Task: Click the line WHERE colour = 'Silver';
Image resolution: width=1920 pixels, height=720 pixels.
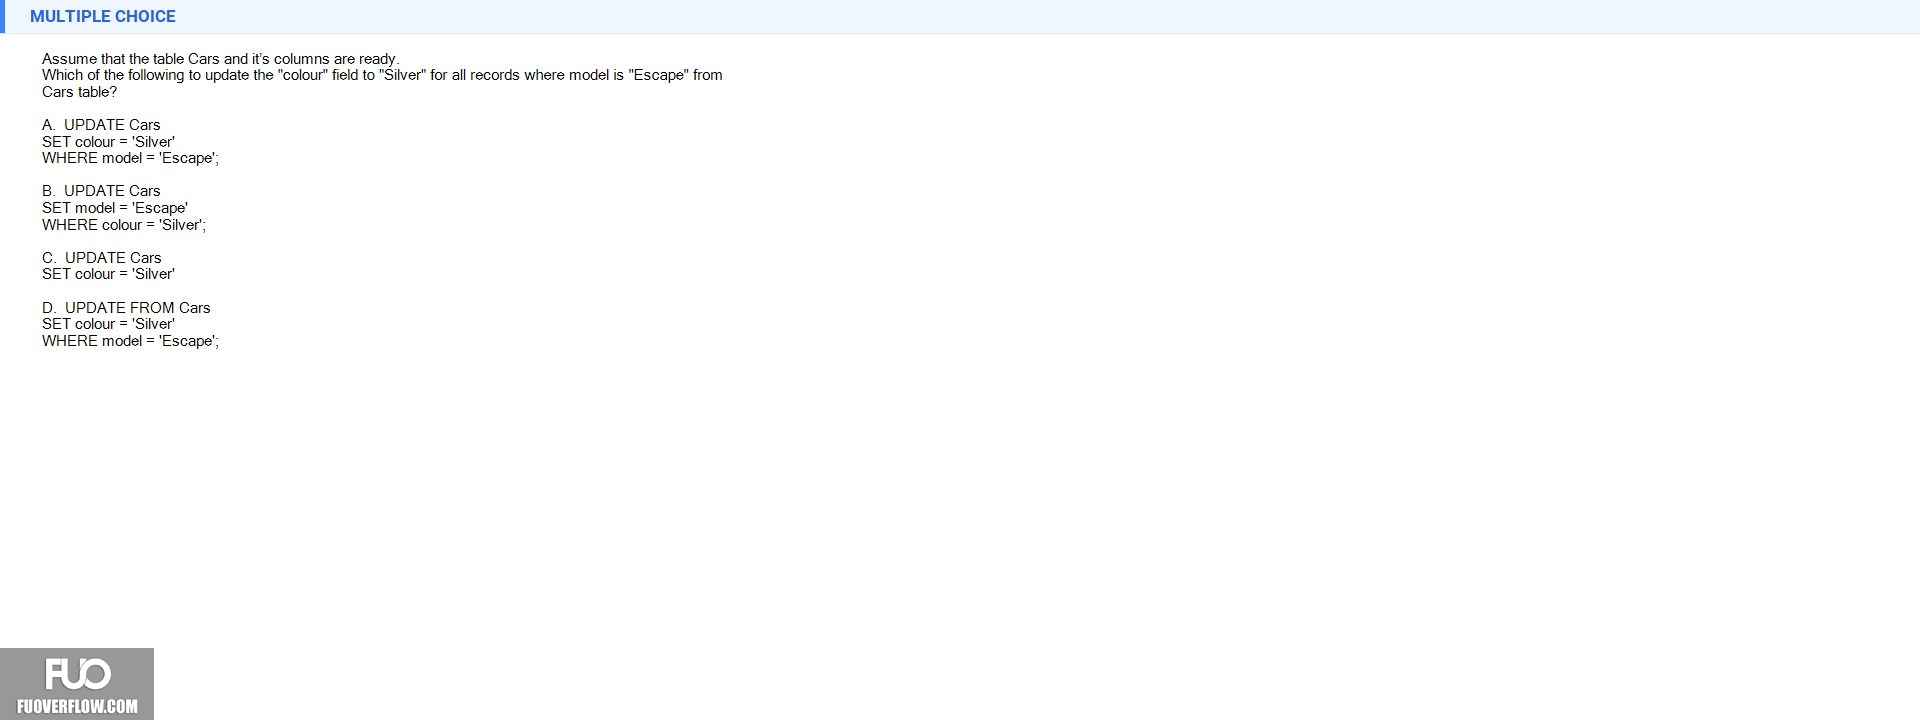Action: click(124, 225)
